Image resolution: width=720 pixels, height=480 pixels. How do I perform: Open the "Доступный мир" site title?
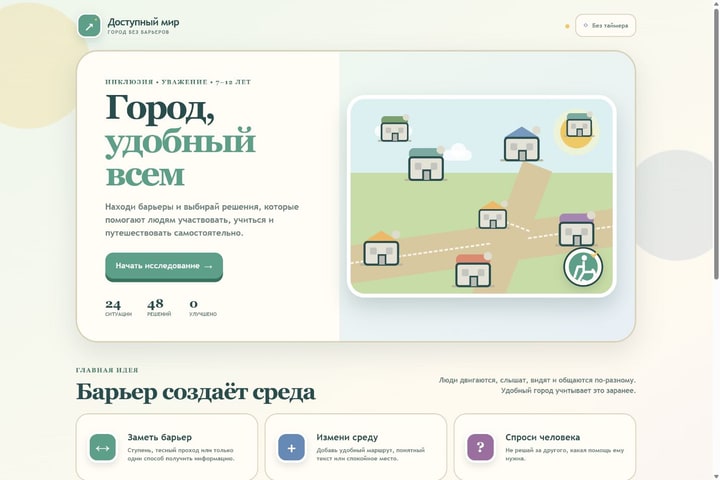click(x=143, y=22)
